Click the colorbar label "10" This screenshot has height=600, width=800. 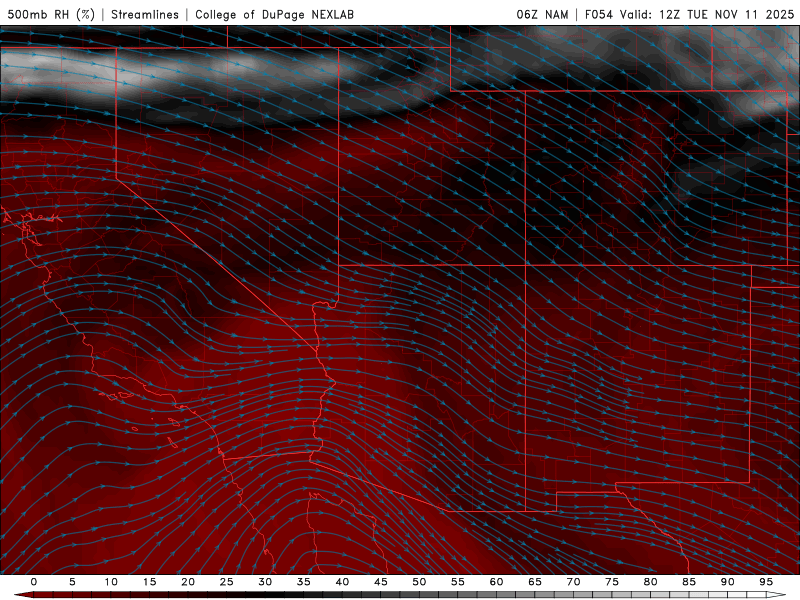tap(111, 582)
